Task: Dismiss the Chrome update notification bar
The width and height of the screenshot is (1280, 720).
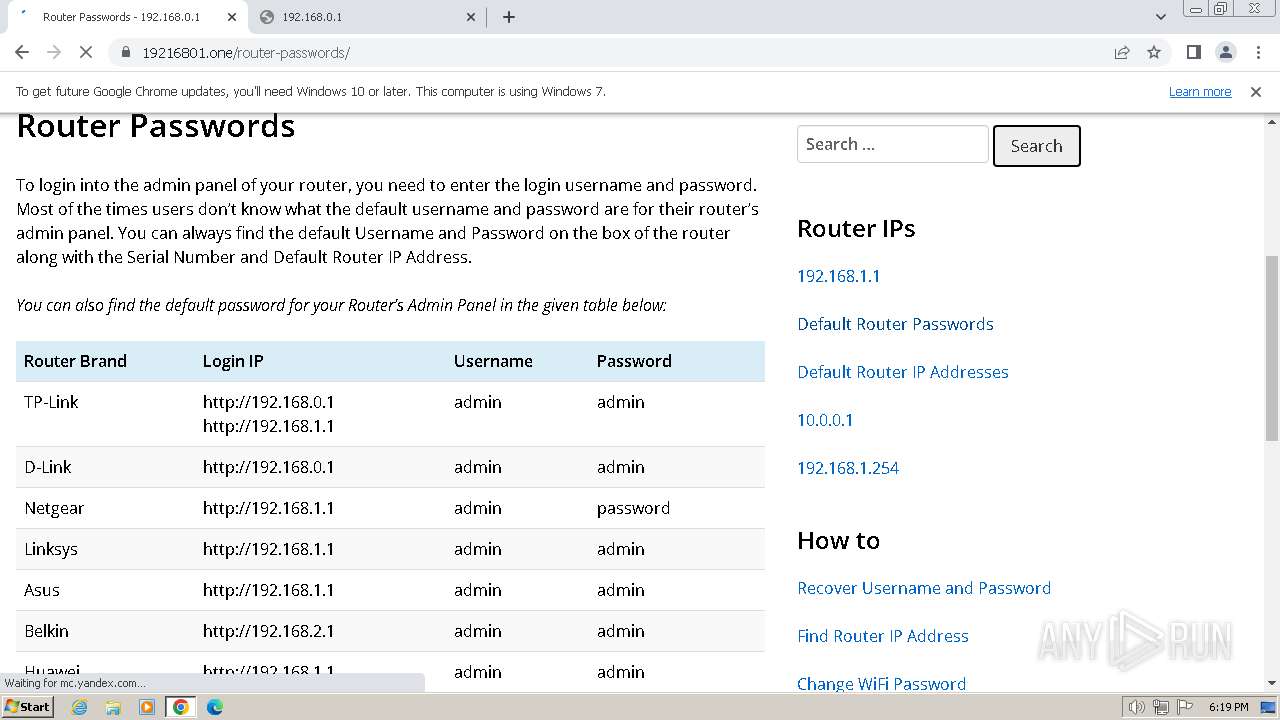Action: (x=1256, y=92)
